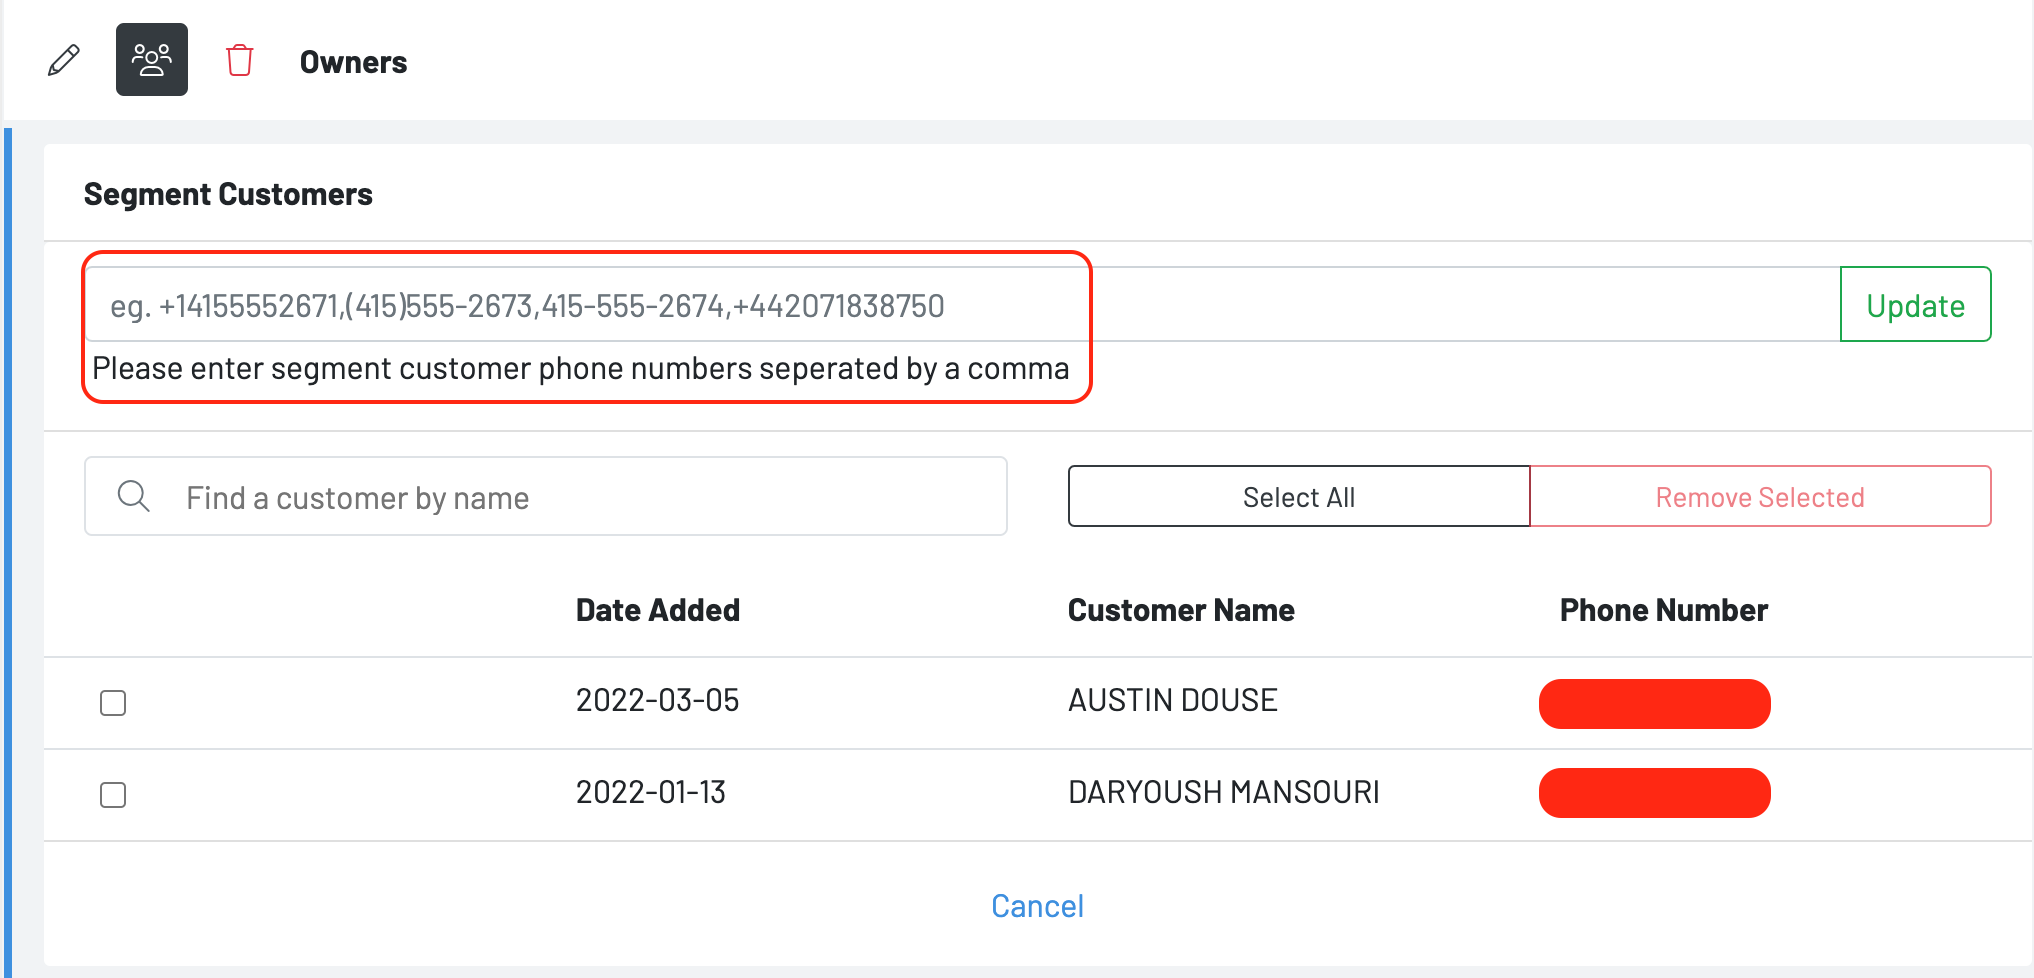Toggle the segment customers people icon
2034x978 pixels.
click(152, 60)
